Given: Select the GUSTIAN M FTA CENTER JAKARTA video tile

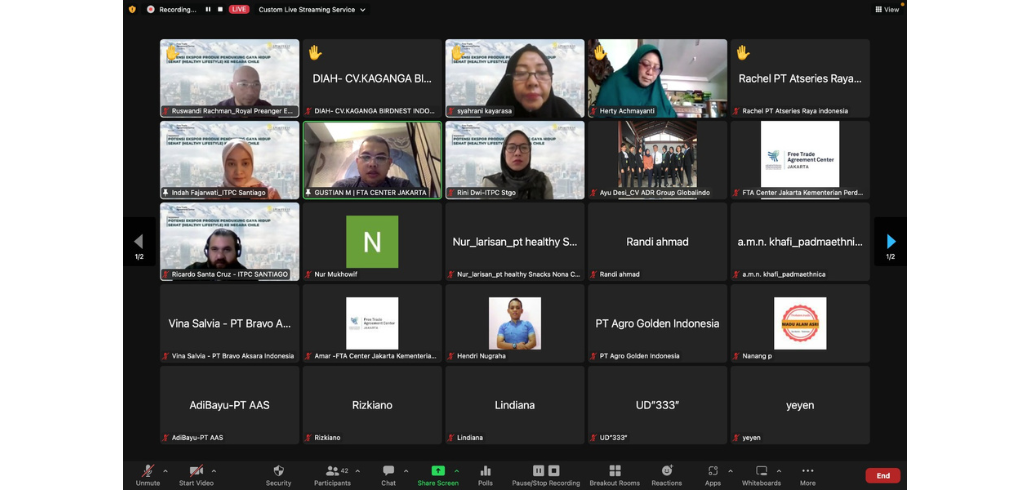Looking at the screenshot, I should click(x=372, y=160).
